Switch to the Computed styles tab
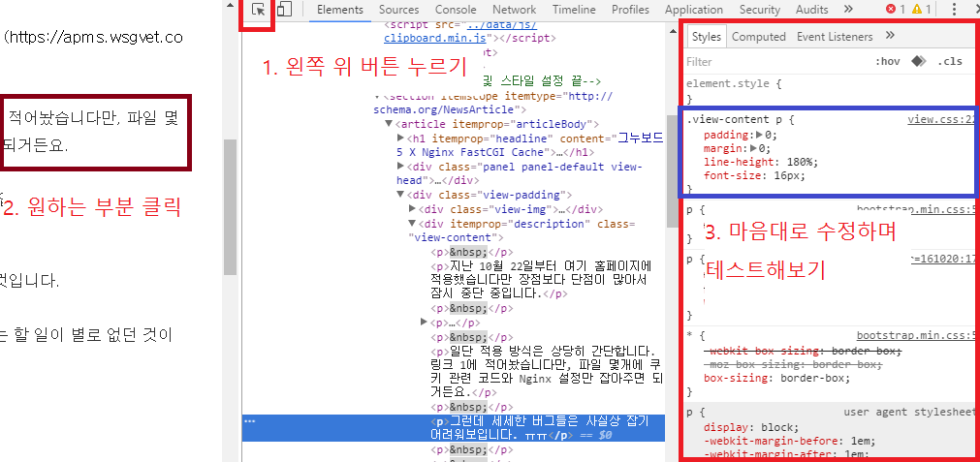This screenshot has height=462, width=980. [758, 37]
